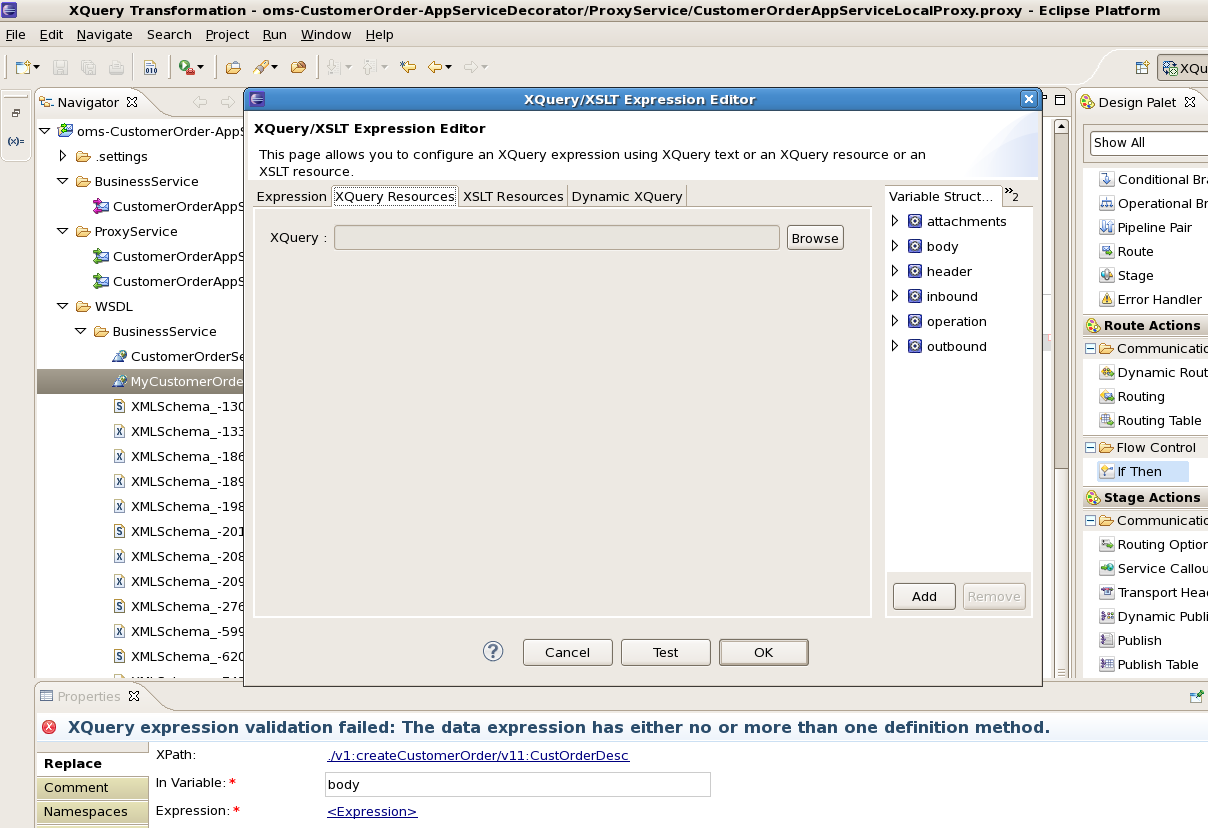Select the Namespaces tab in Properties
Image resolution: width=1208 pixels, height=828 pixels.
pyautogui.click(x=92, y=811)
